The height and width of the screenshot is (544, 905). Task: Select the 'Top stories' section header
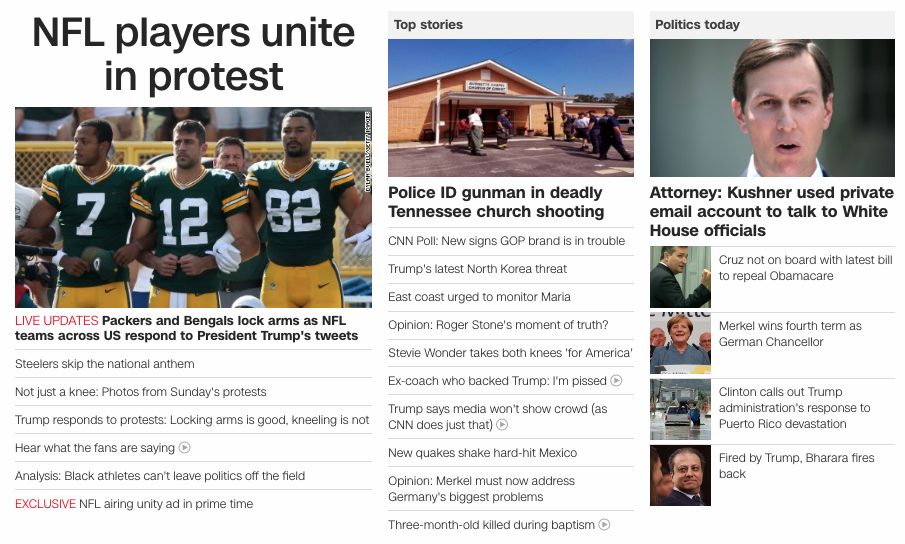[428, 25]
